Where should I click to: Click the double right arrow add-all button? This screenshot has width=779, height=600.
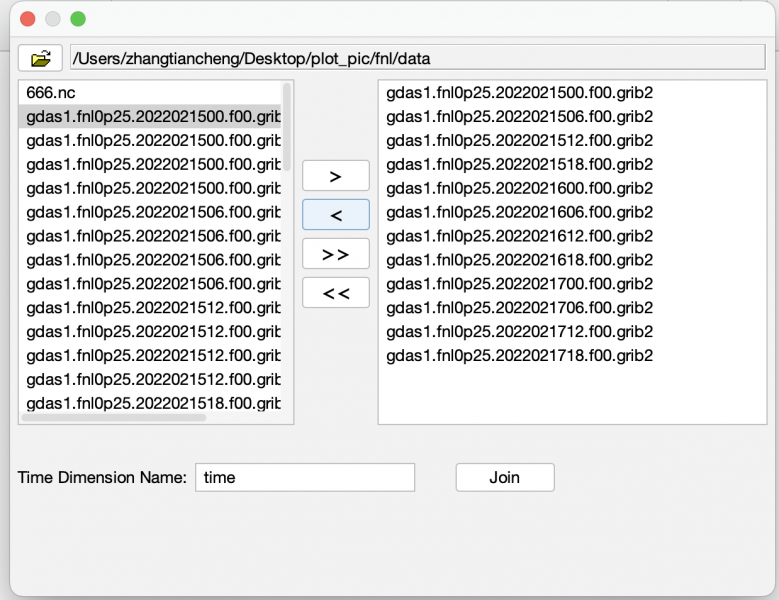[x=335, y=254]
